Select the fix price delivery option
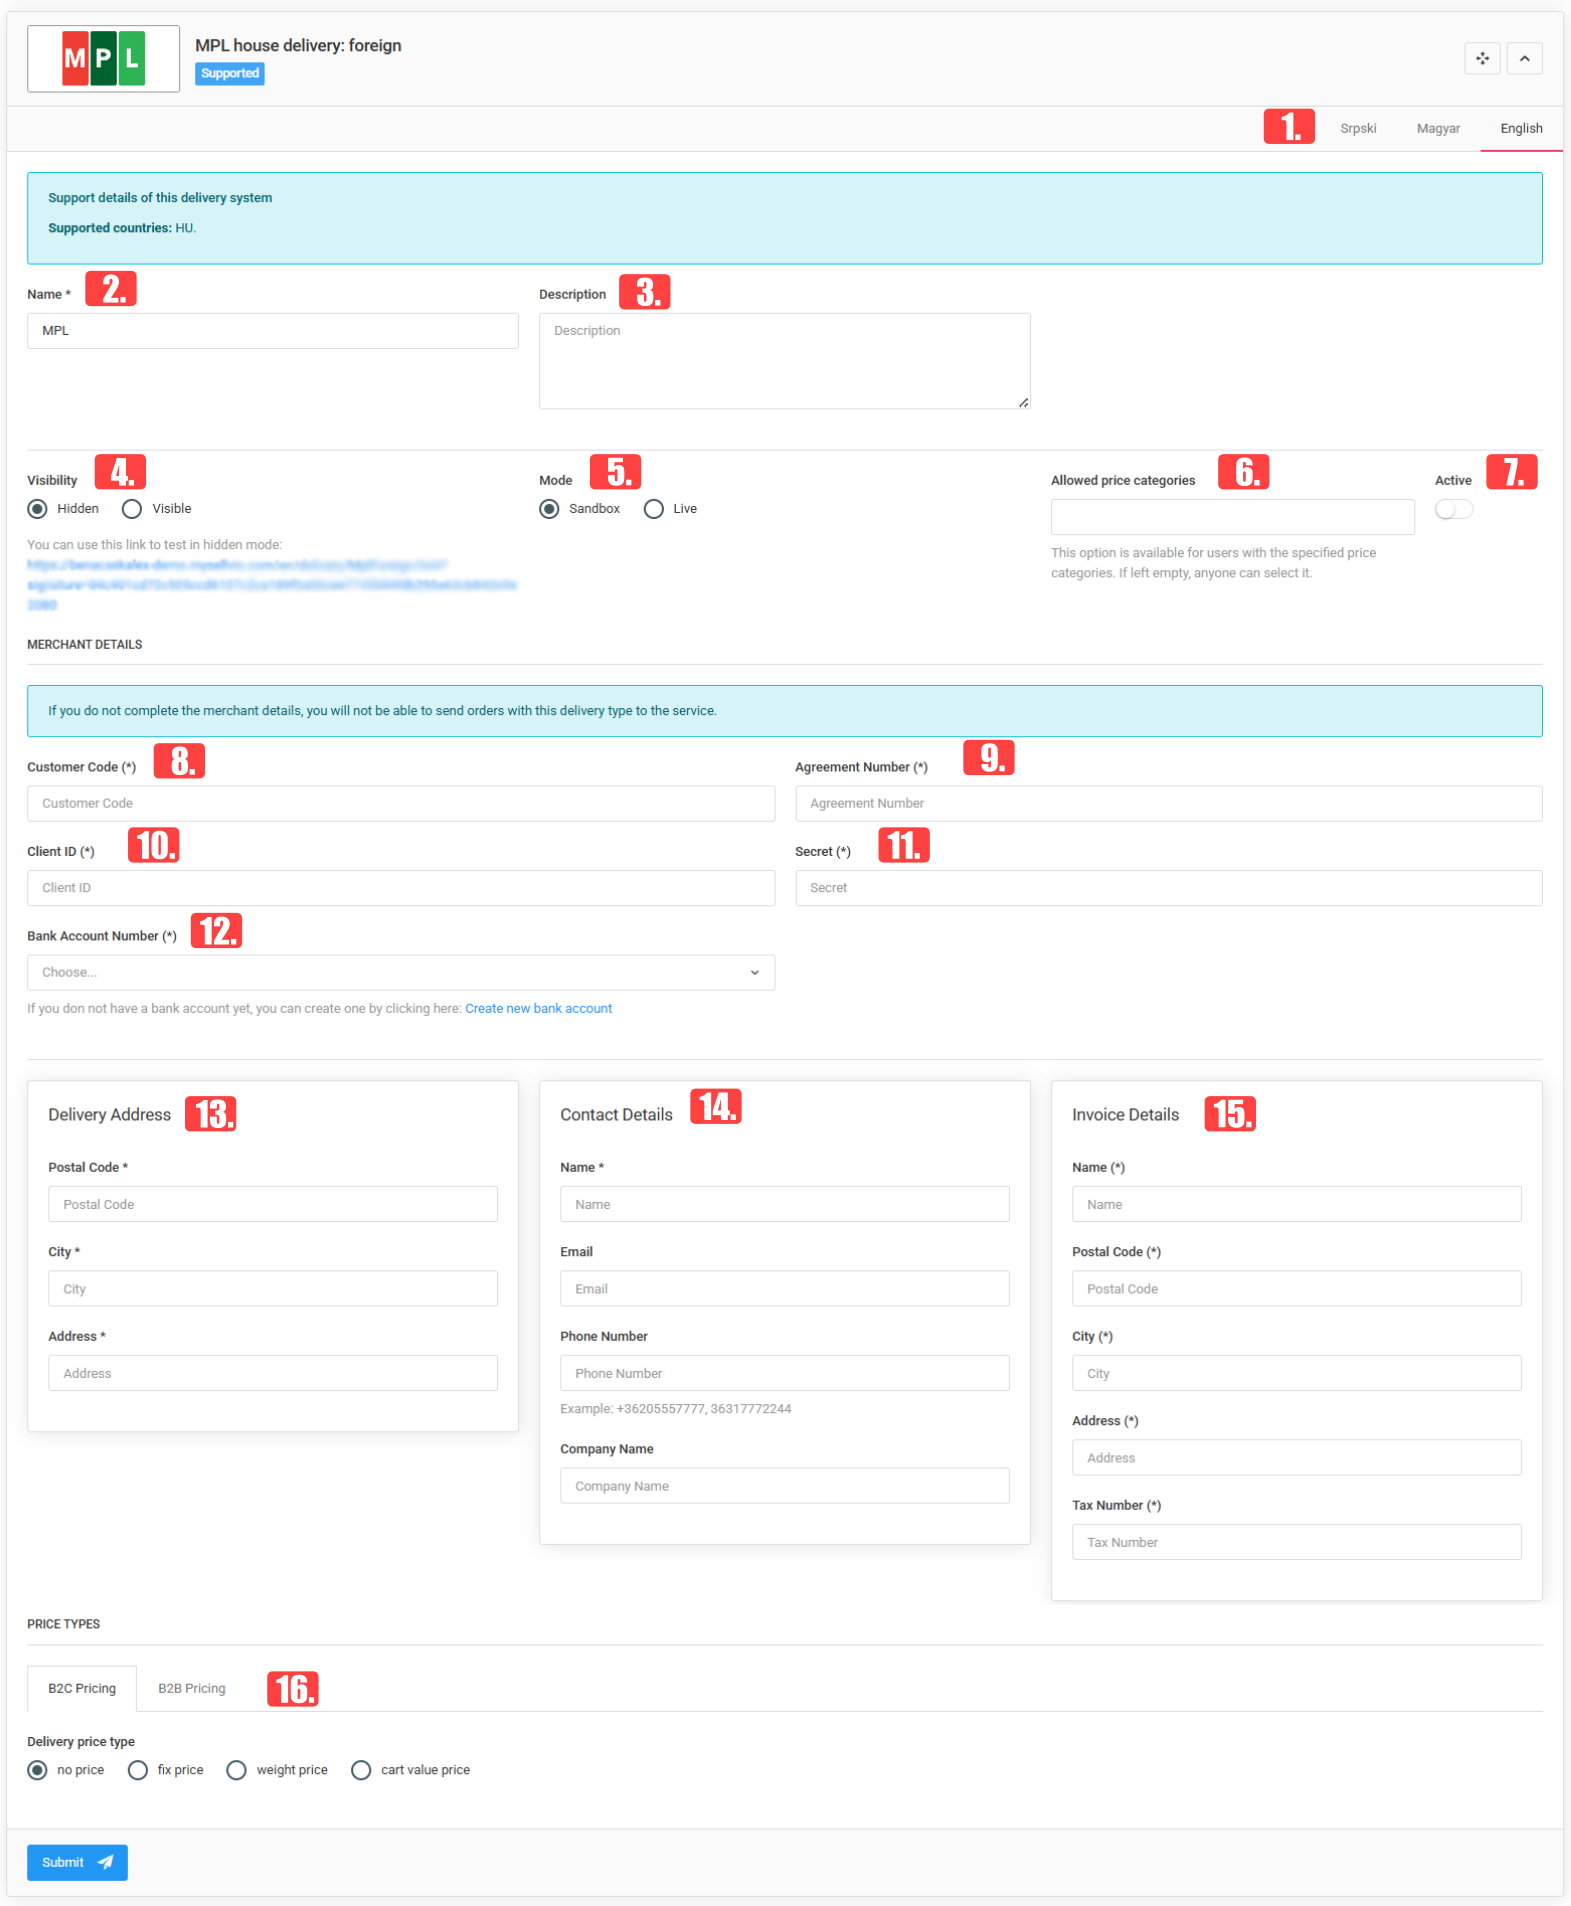1571x1906 pixels. 138,1771
